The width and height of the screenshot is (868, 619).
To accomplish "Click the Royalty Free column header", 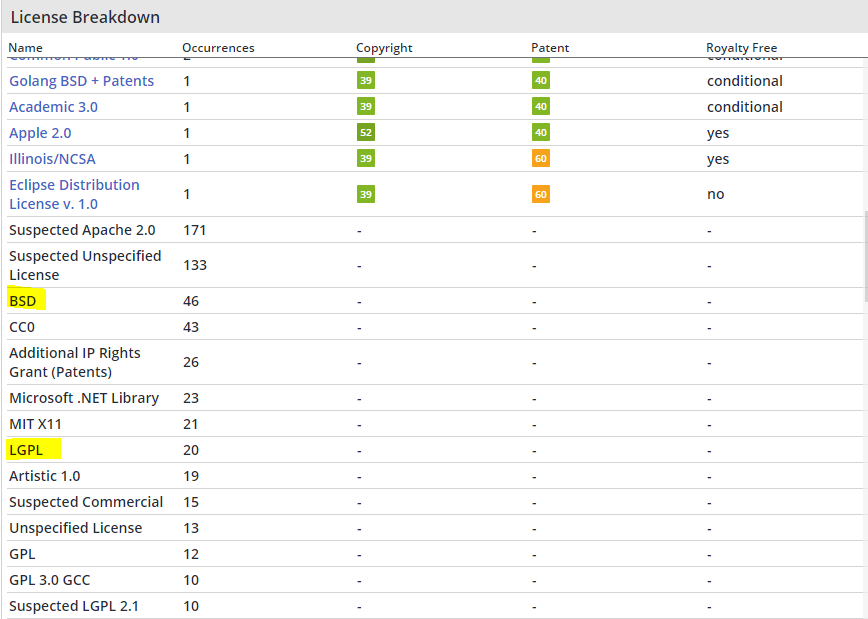I will tap(741, 48).
